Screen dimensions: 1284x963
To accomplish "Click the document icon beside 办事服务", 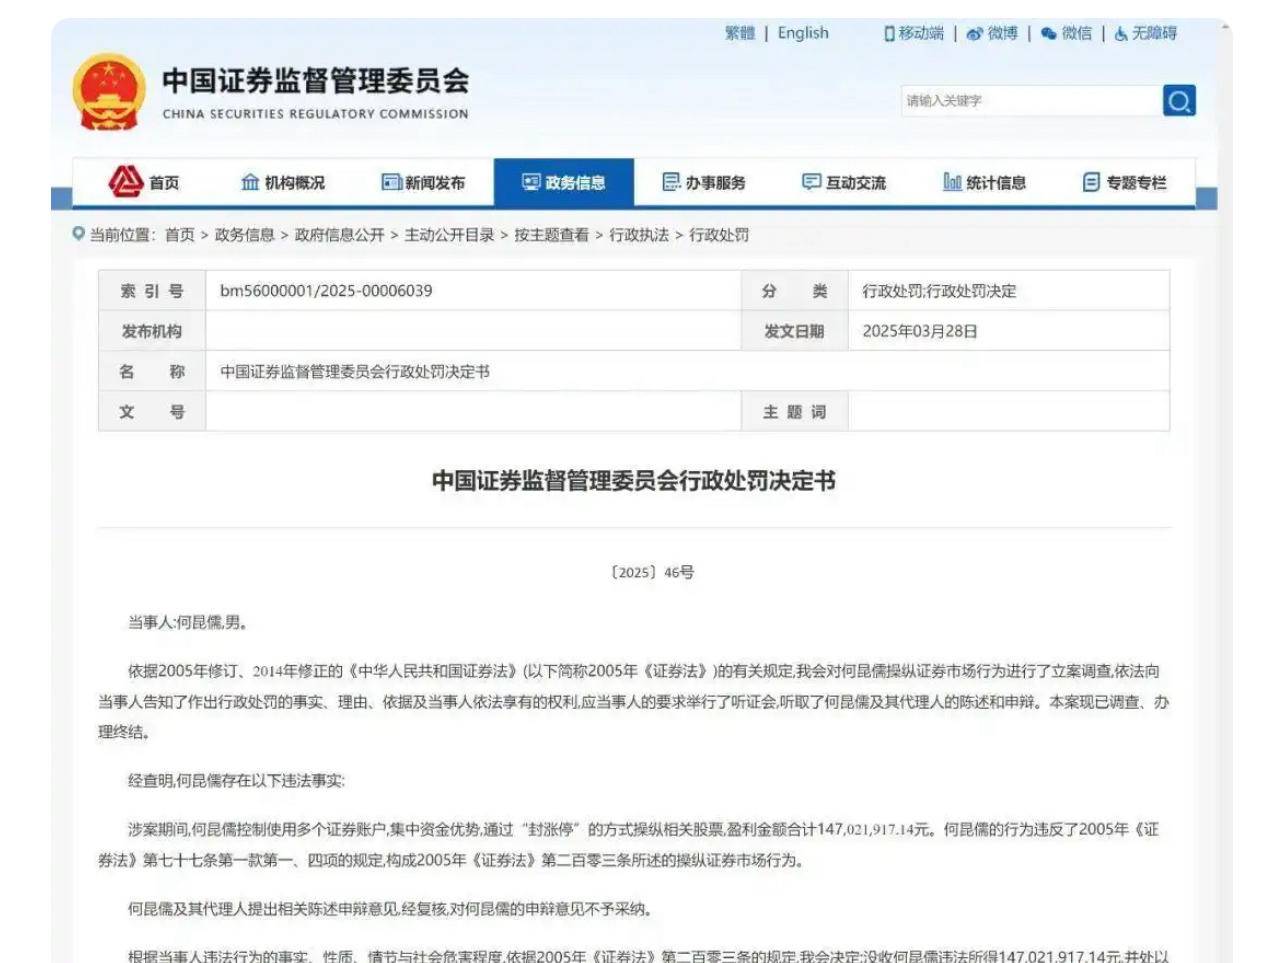I will click(x=671, y=182).
